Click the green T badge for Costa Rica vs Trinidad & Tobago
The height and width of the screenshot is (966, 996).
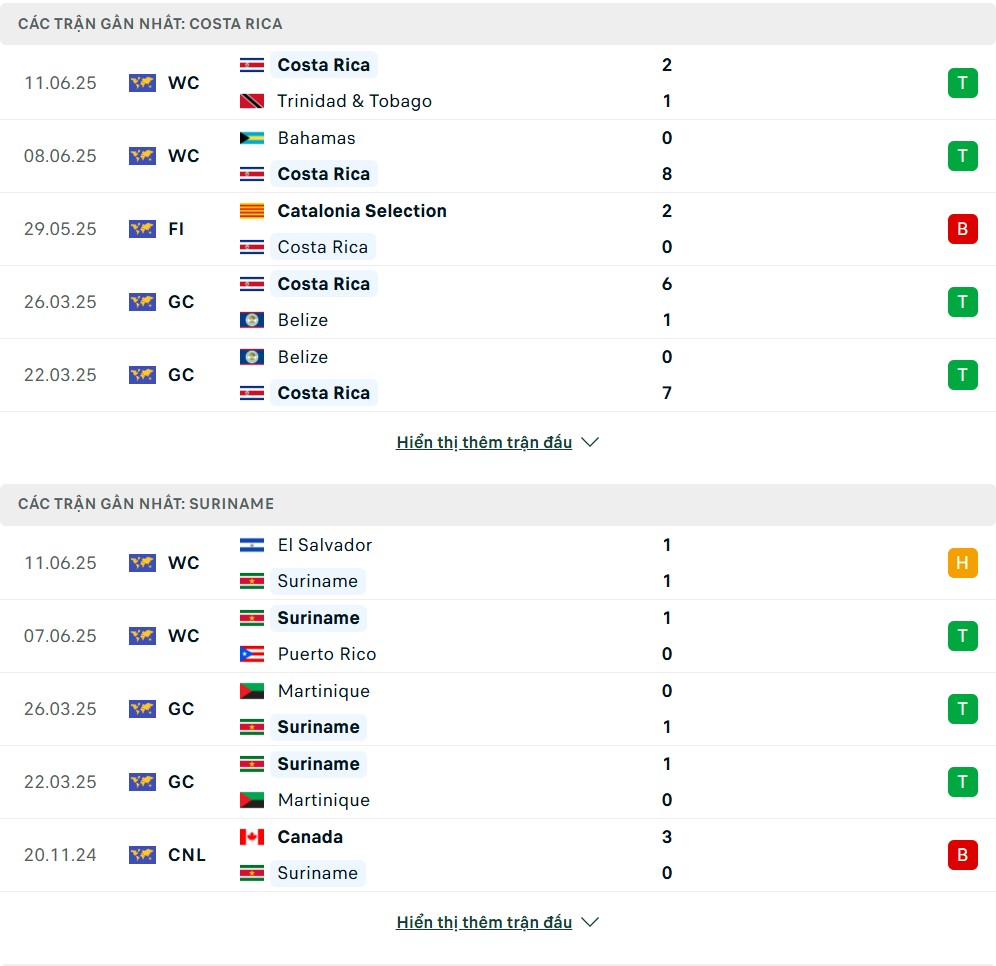[x=962, y=83]
